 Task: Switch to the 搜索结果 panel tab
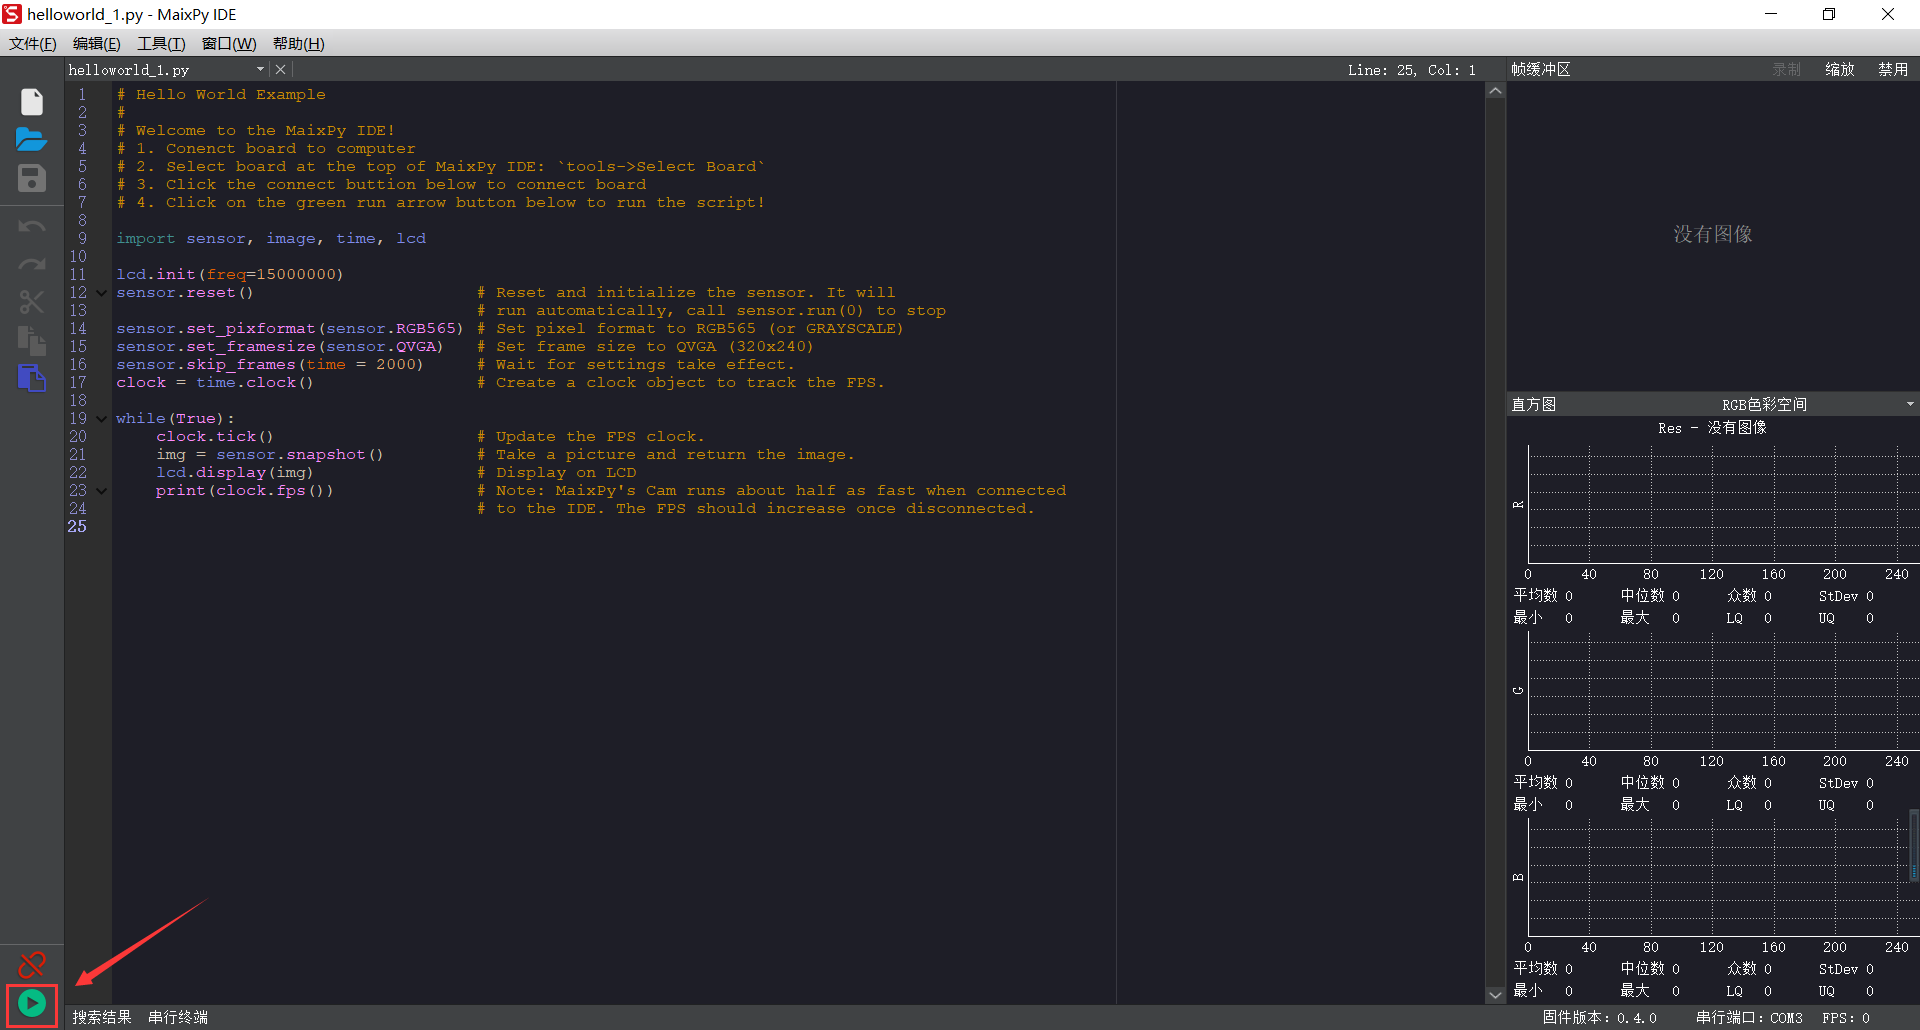102,1017
